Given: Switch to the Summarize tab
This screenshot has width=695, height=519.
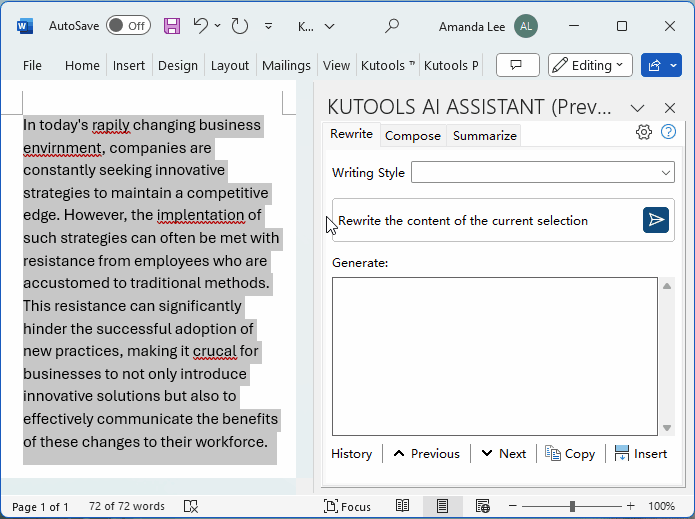Looking at the screenshot, I should click(x=484, y=136).
